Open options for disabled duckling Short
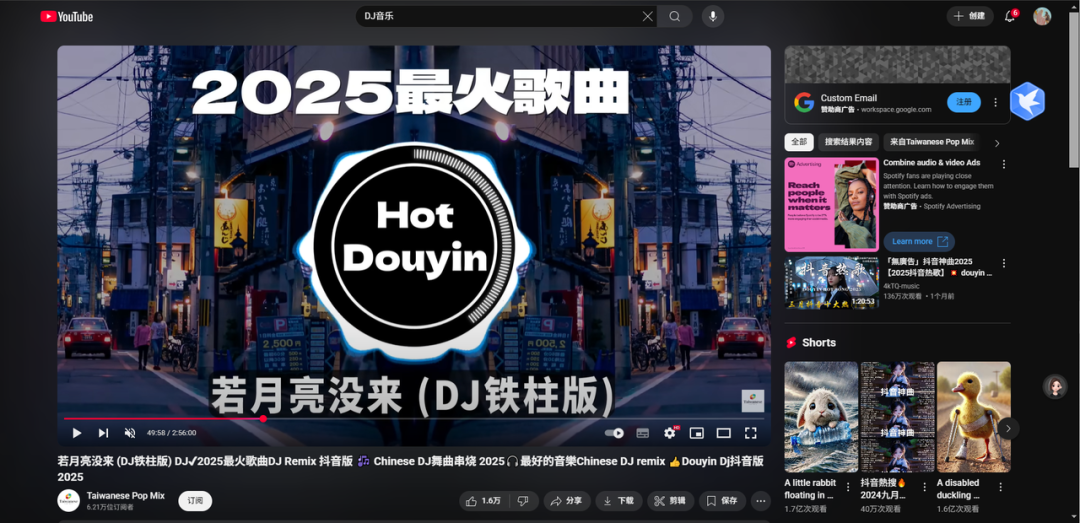The image size is (1080, 523). [1001, 487]
